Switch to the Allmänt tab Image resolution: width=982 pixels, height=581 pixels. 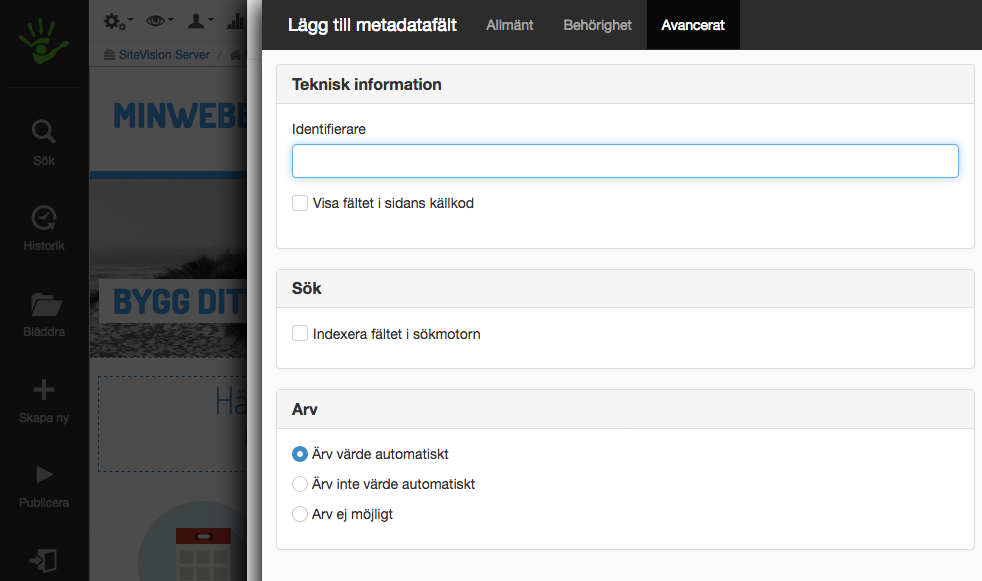point(510,25)
